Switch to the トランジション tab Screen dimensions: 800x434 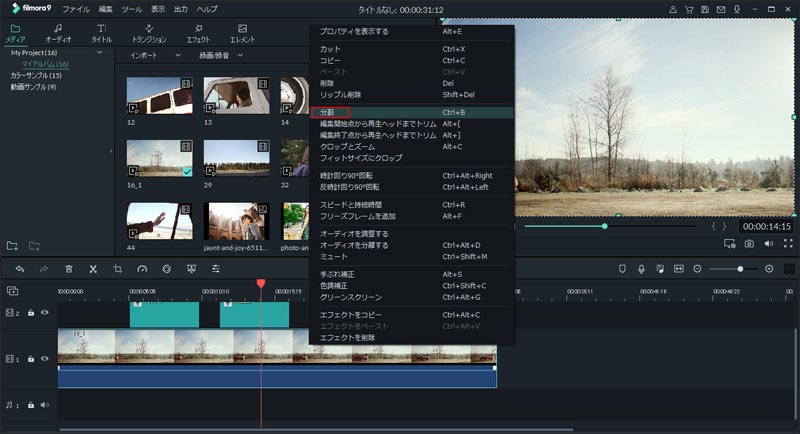coord(149,34)
